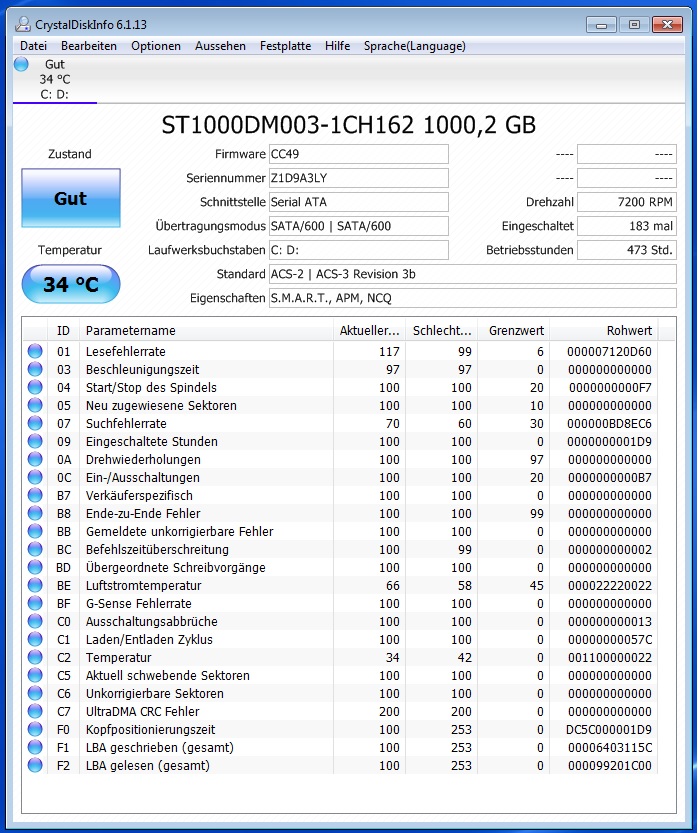Minimize the CrystalDiskInfo window

coord(601,24)
